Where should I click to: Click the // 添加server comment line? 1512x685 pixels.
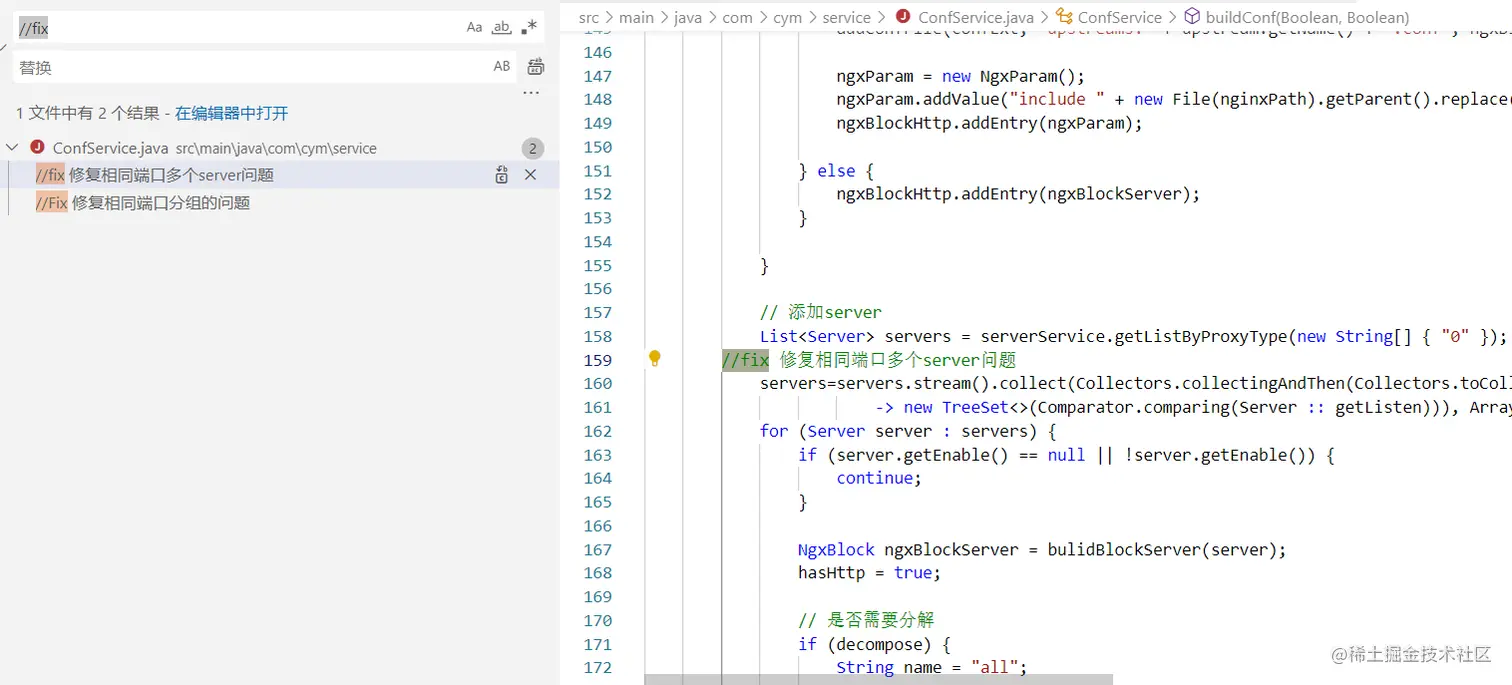[x=821, y=312]
